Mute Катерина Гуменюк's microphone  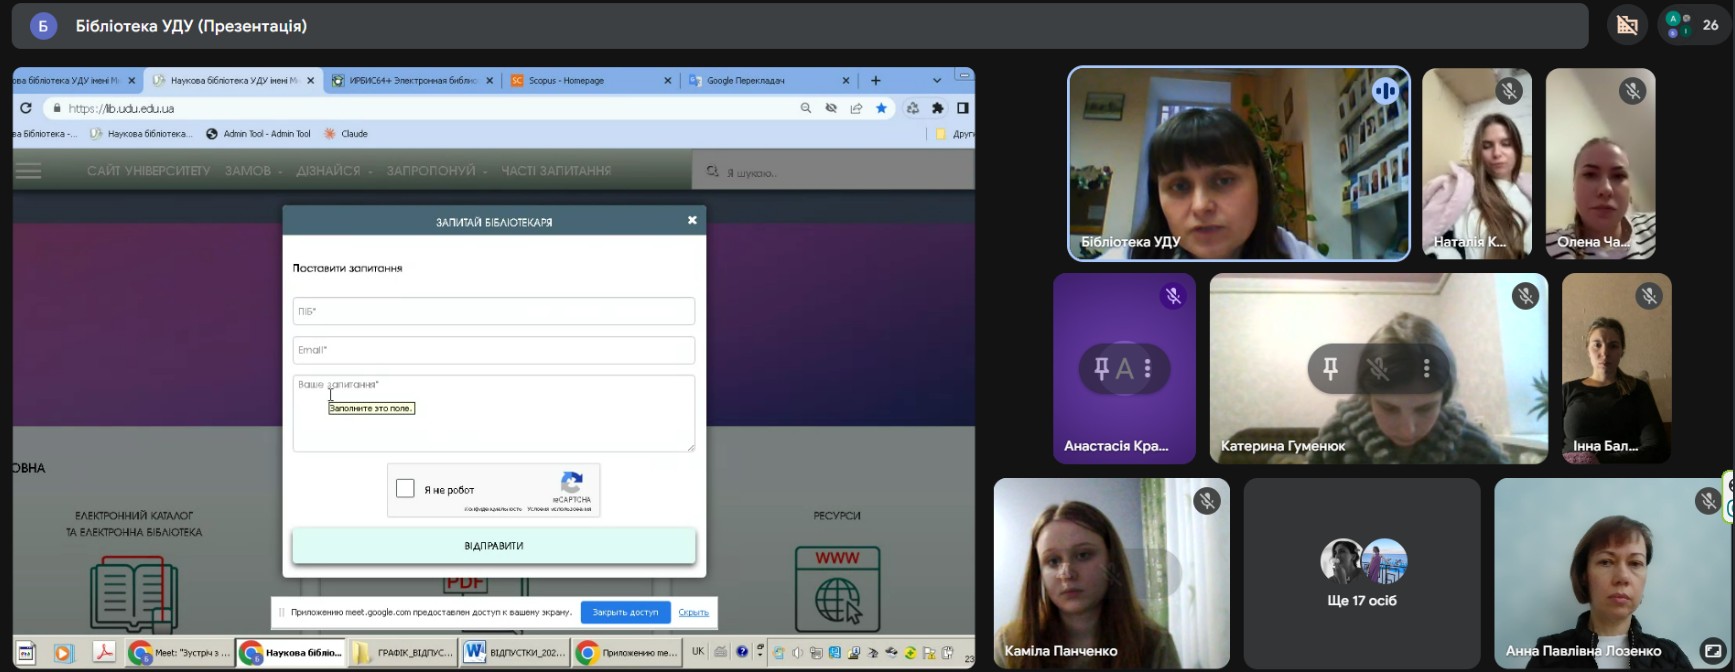pos(1378,369)
